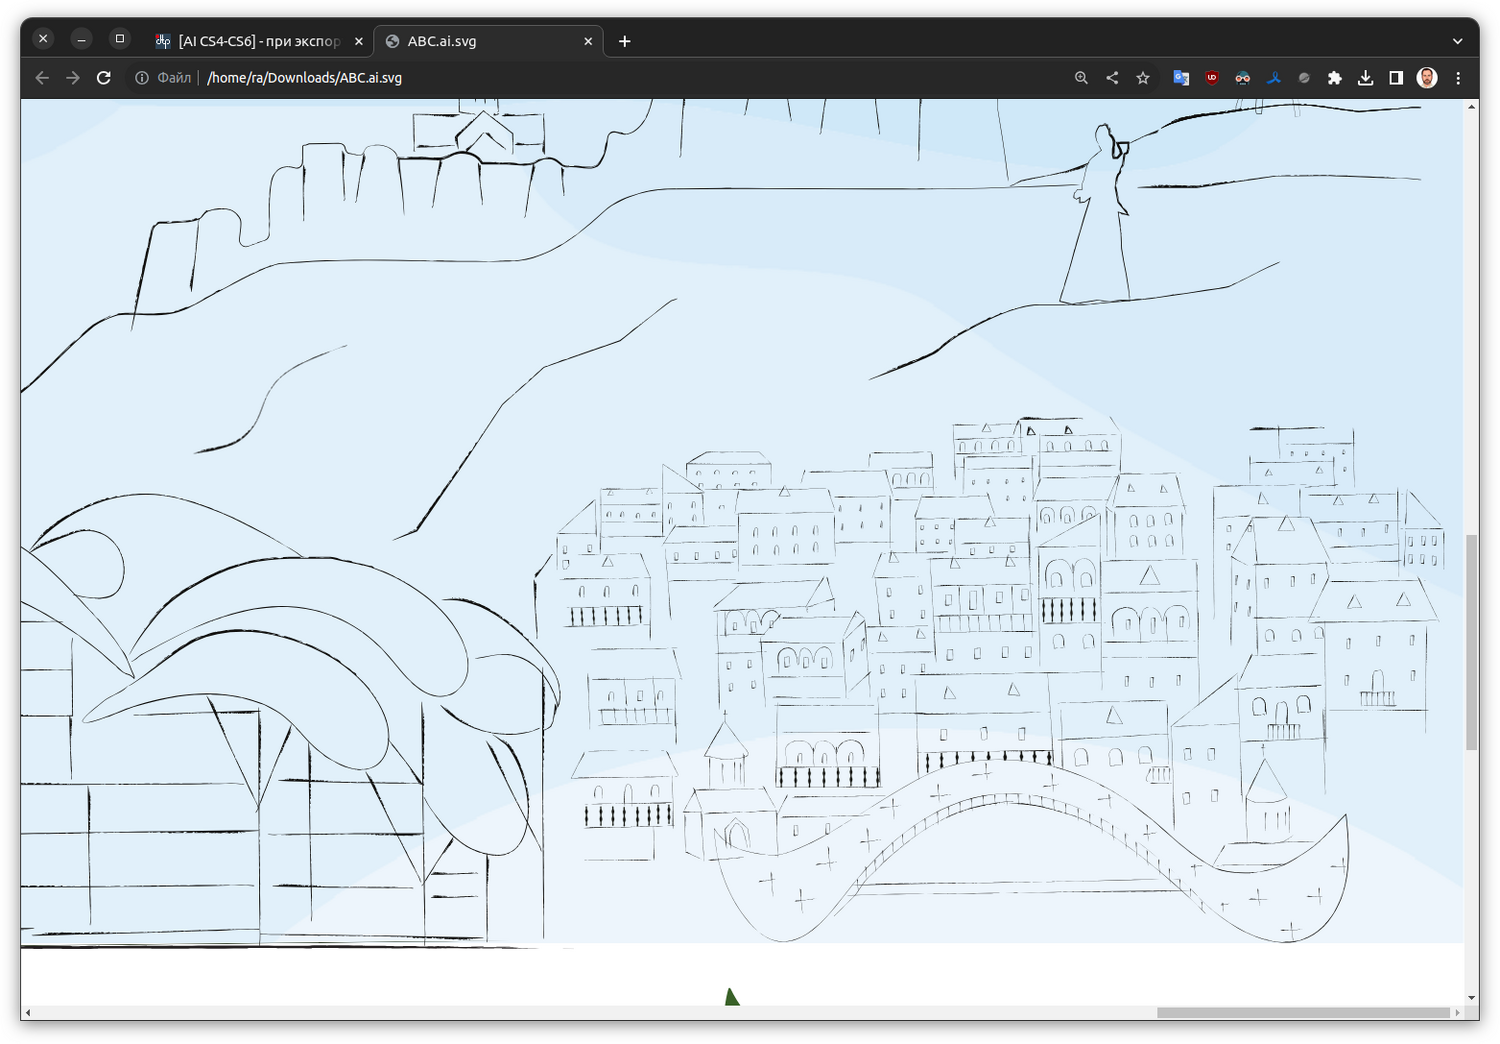Close the [AI CS4-CS6] tab
This screenshot has width=1500, height=1044.
[359, 41]
